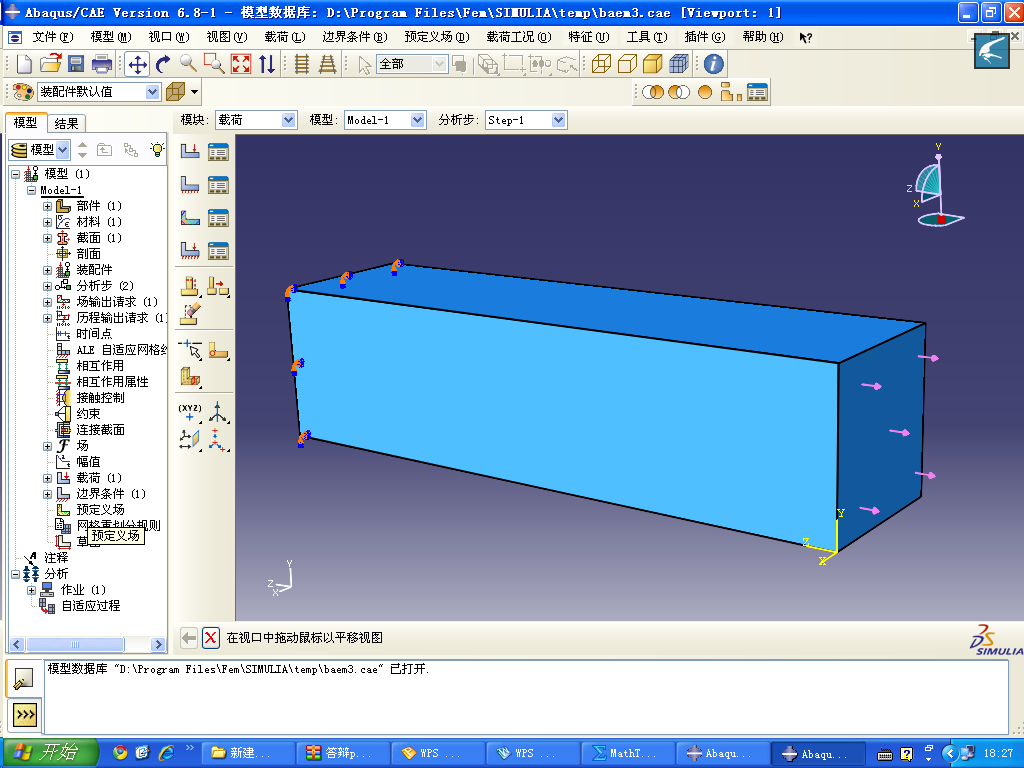Cancel the current procedure with red X

click(211, 638)
